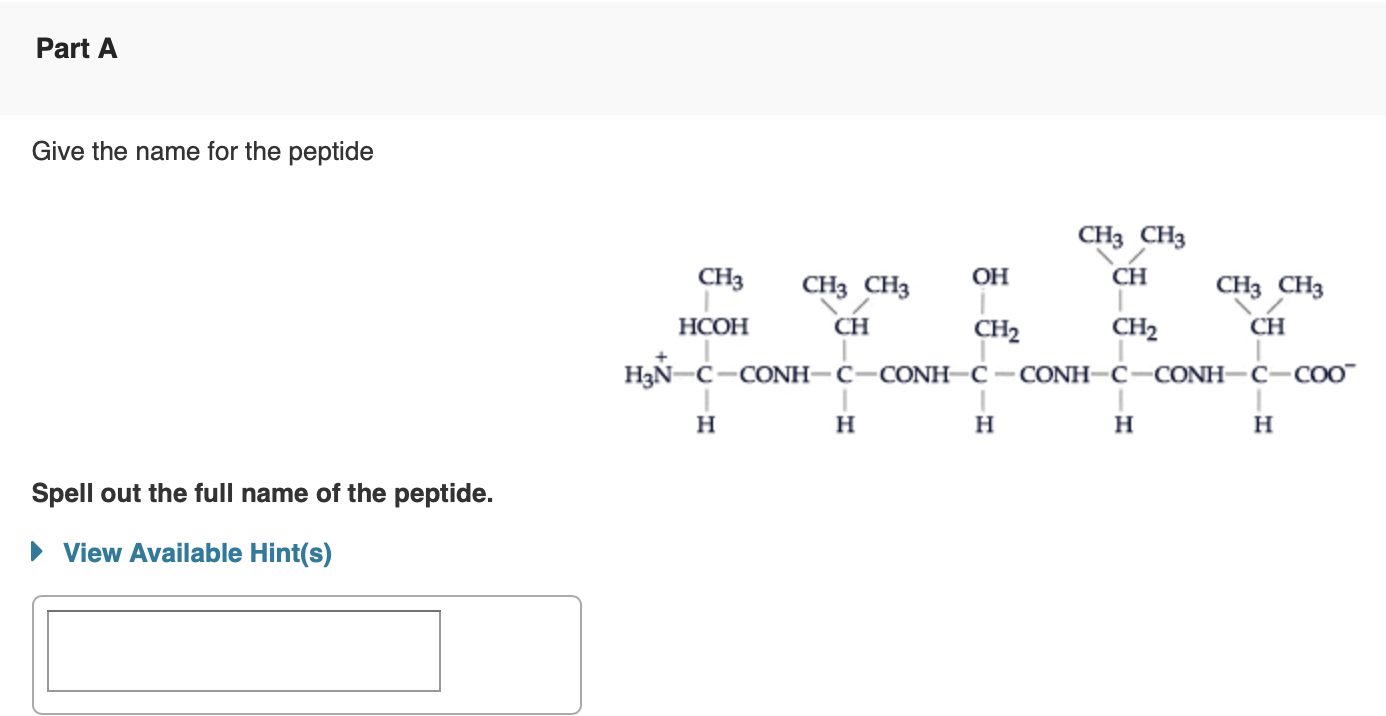Expand the disclosure triangle beside hints

click(x=36, y=551)
